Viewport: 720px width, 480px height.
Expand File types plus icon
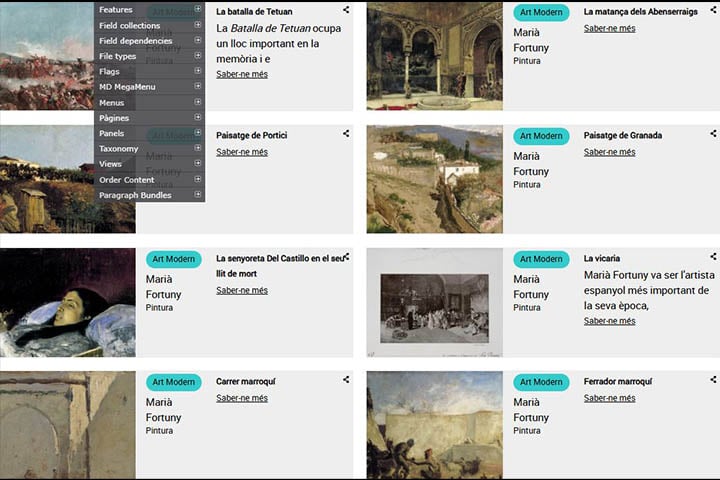click(x=197, y=55)
